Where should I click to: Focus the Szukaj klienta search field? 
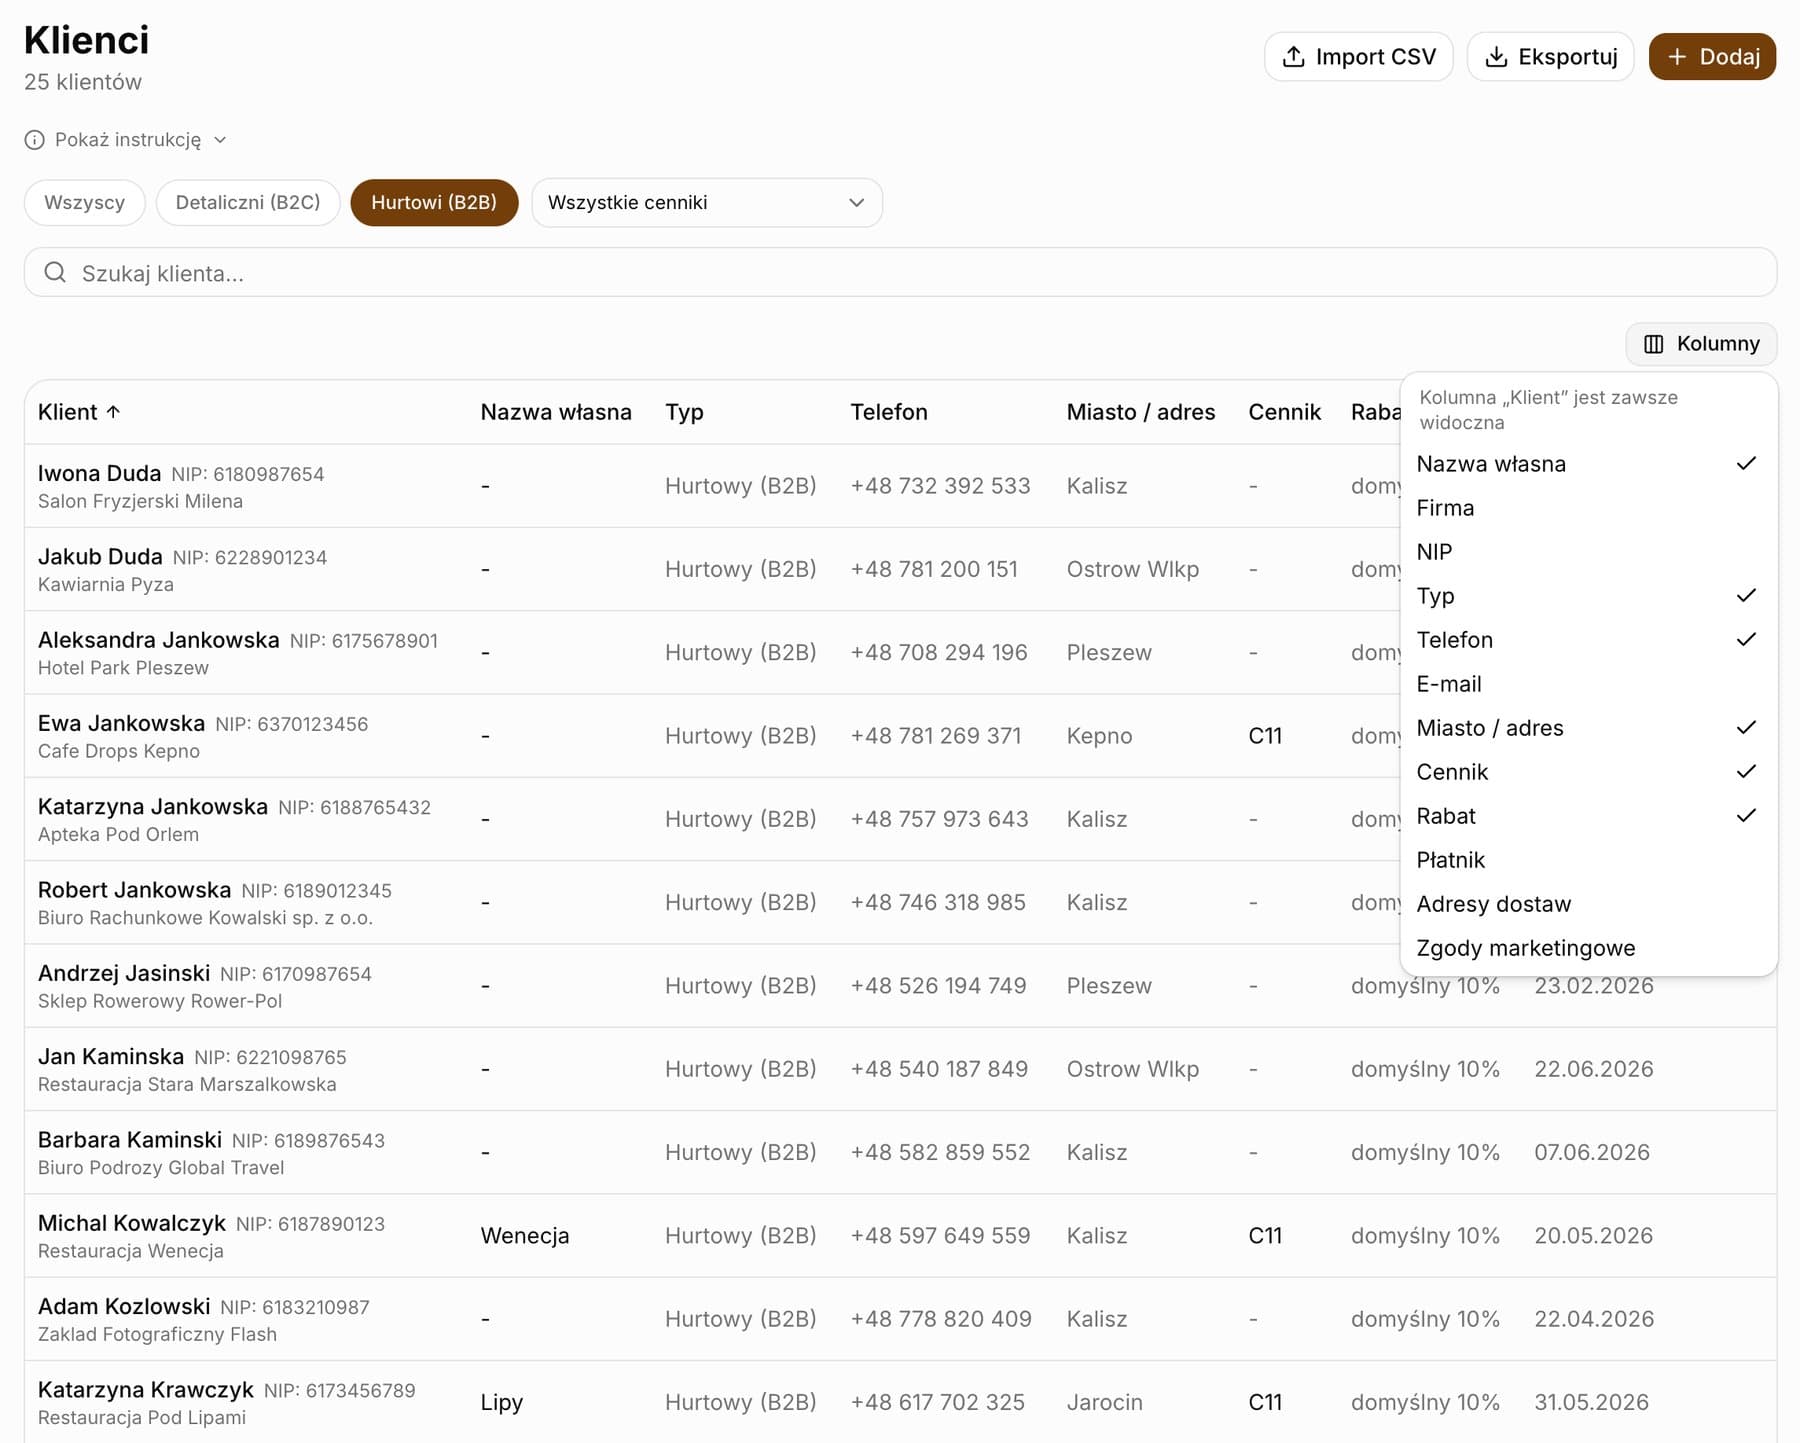click(x=900, y=273)
